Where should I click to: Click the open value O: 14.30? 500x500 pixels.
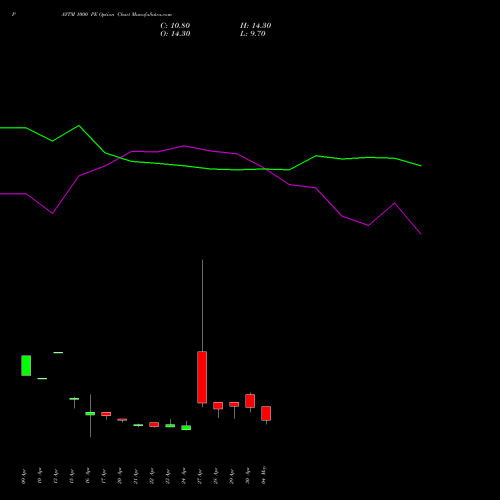175,34
